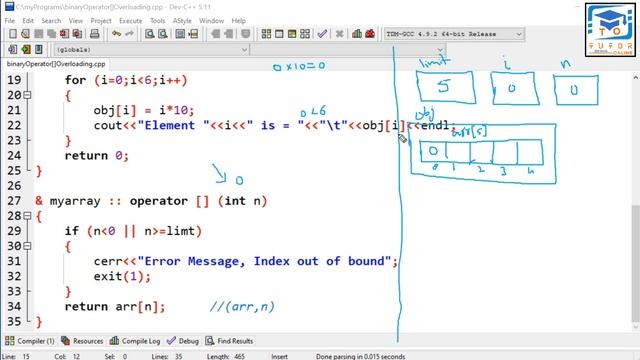Viewport: 640px width, 360px height.
Task: Click the Rebuild All toolbar icon
Action: 305,34
